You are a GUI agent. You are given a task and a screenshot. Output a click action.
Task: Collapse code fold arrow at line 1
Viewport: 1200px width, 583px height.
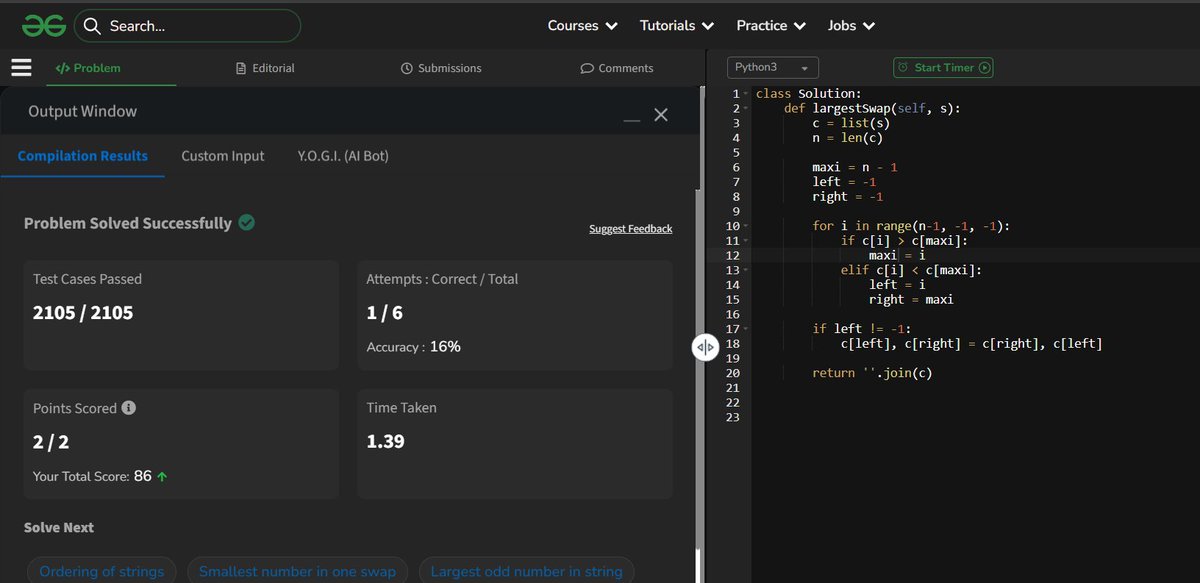745,94
